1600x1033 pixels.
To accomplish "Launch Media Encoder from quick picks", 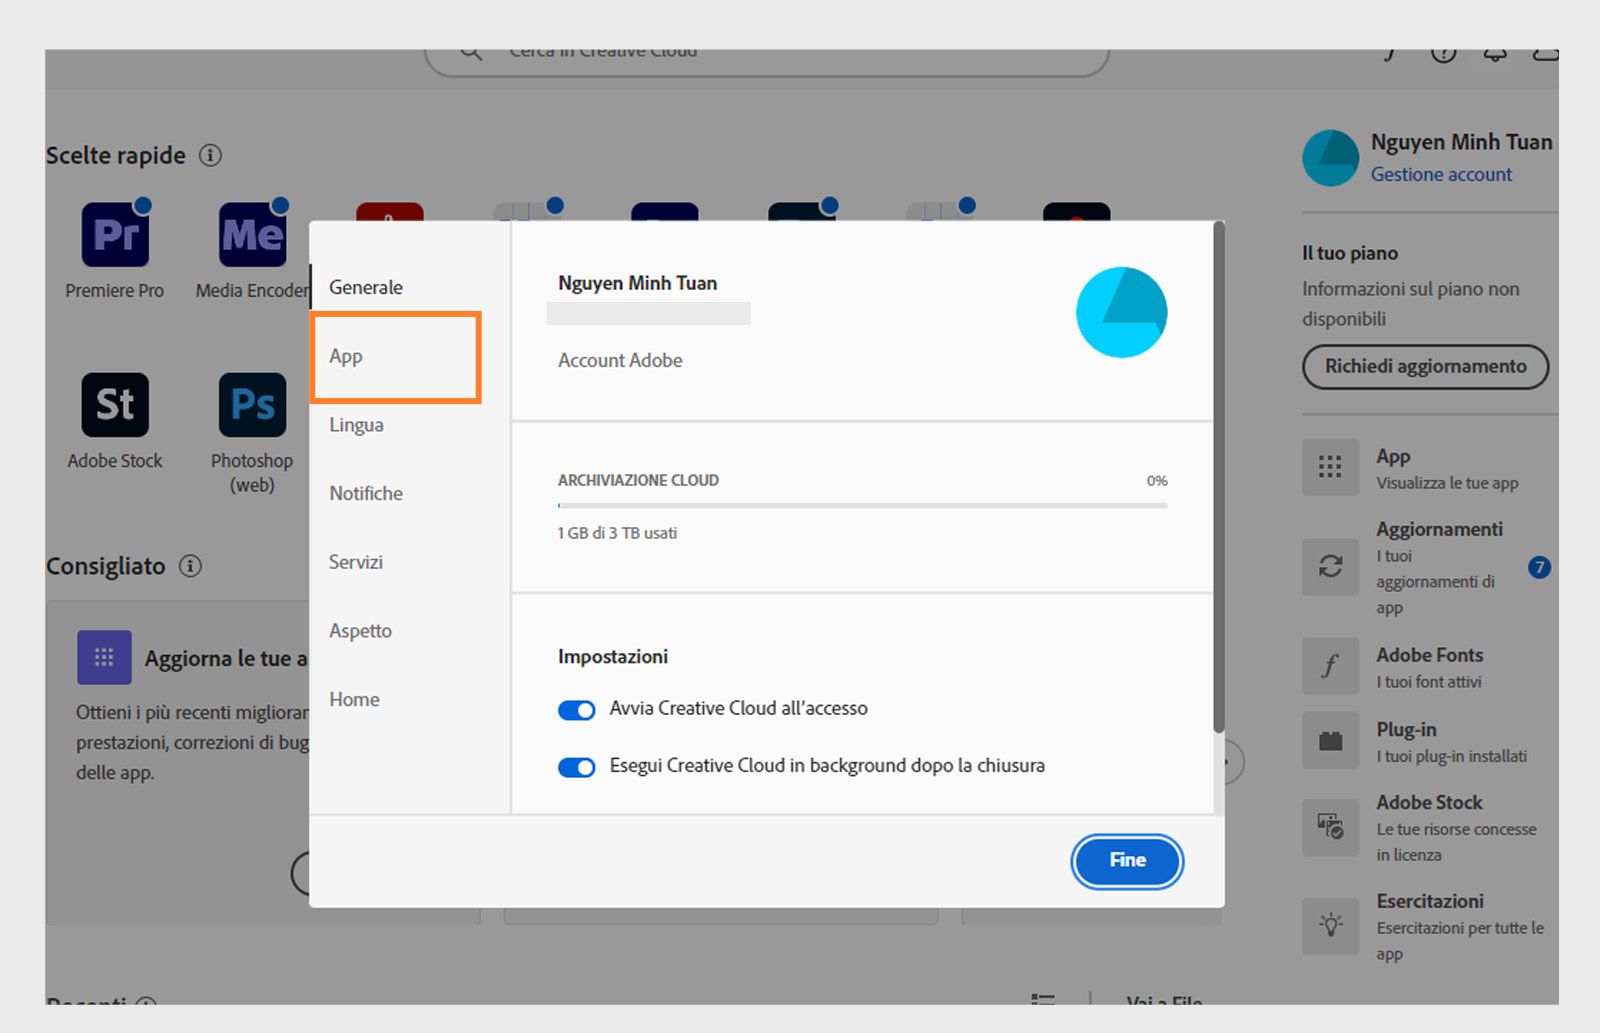I will coord(250,235).
